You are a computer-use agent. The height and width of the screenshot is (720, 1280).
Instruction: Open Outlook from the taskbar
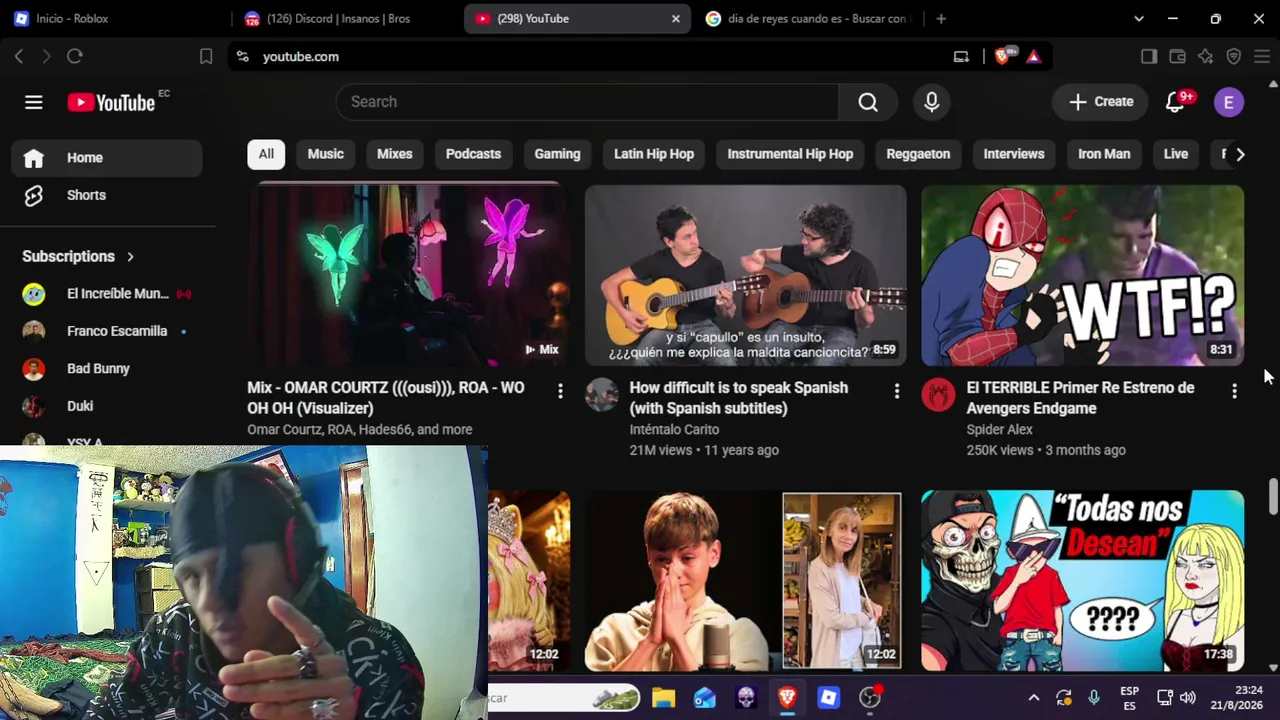click(x=705, y=698)
